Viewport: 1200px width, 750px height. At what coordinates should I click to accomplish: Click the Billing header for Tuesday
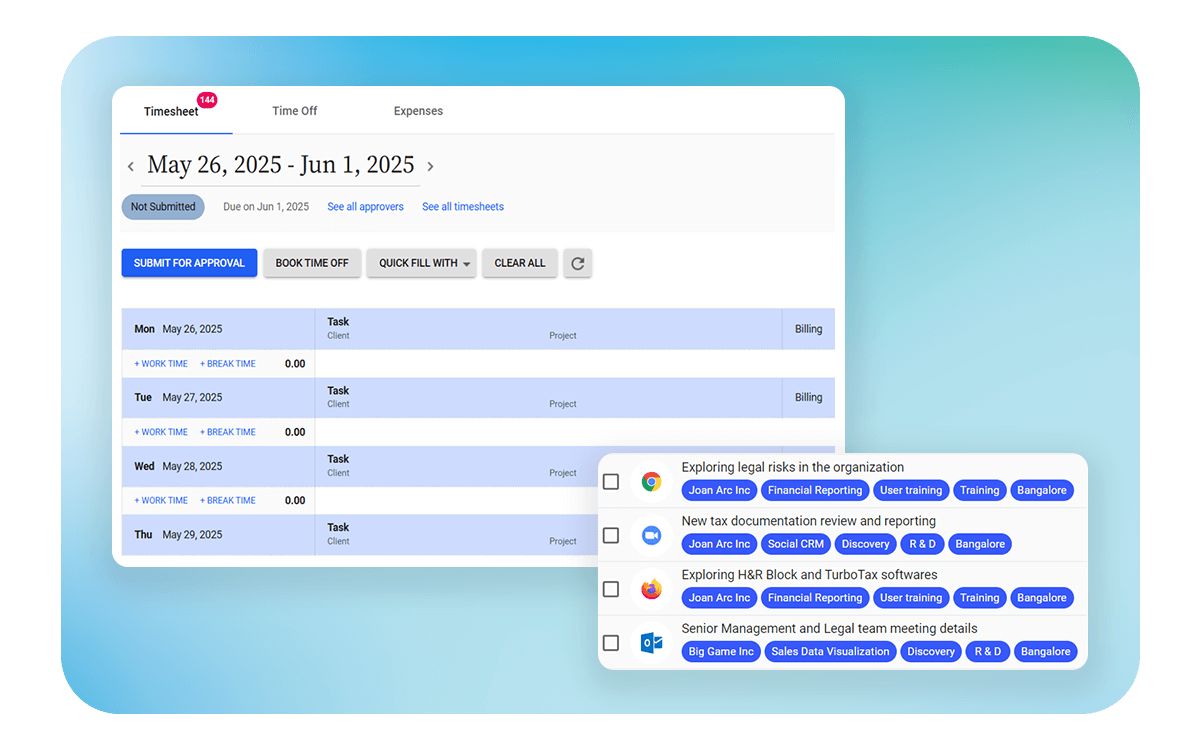[809, 397]
